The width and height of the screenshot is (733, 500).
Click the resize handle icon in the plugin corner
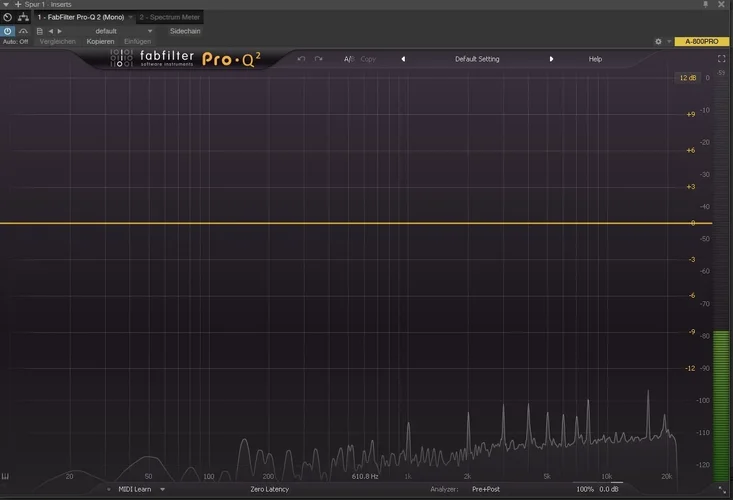(x=723, y=490)
